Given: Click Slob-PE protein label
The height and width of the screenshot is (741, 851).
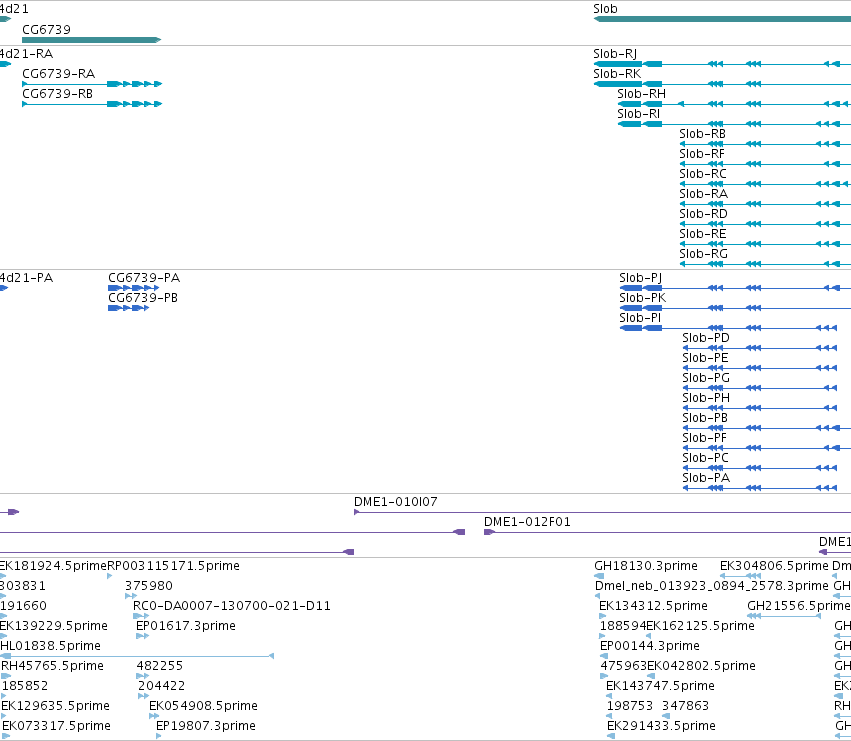Looking at the screenshot, I should [x=706, y=358].
